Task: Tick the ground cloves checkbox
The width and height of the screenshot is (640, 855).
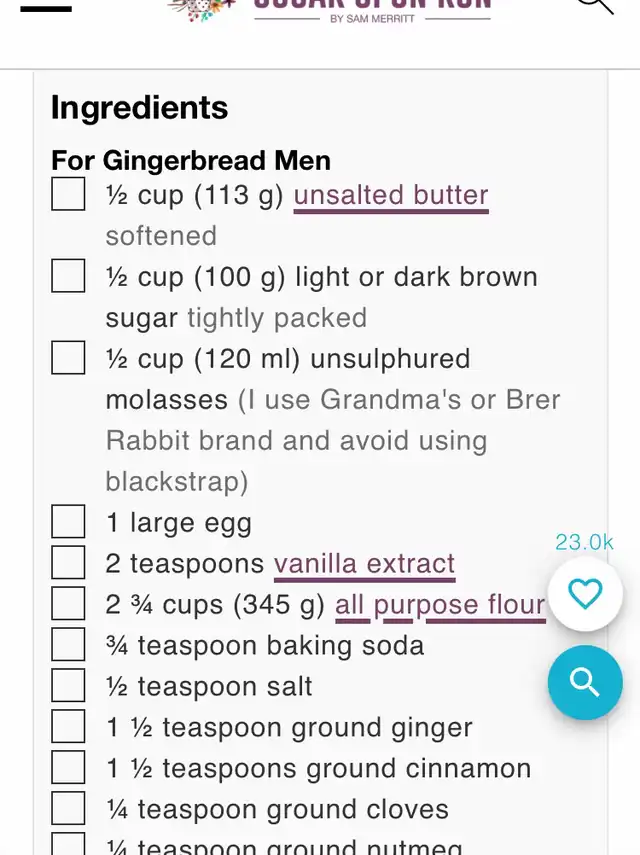Action: (x=68, y=808)
